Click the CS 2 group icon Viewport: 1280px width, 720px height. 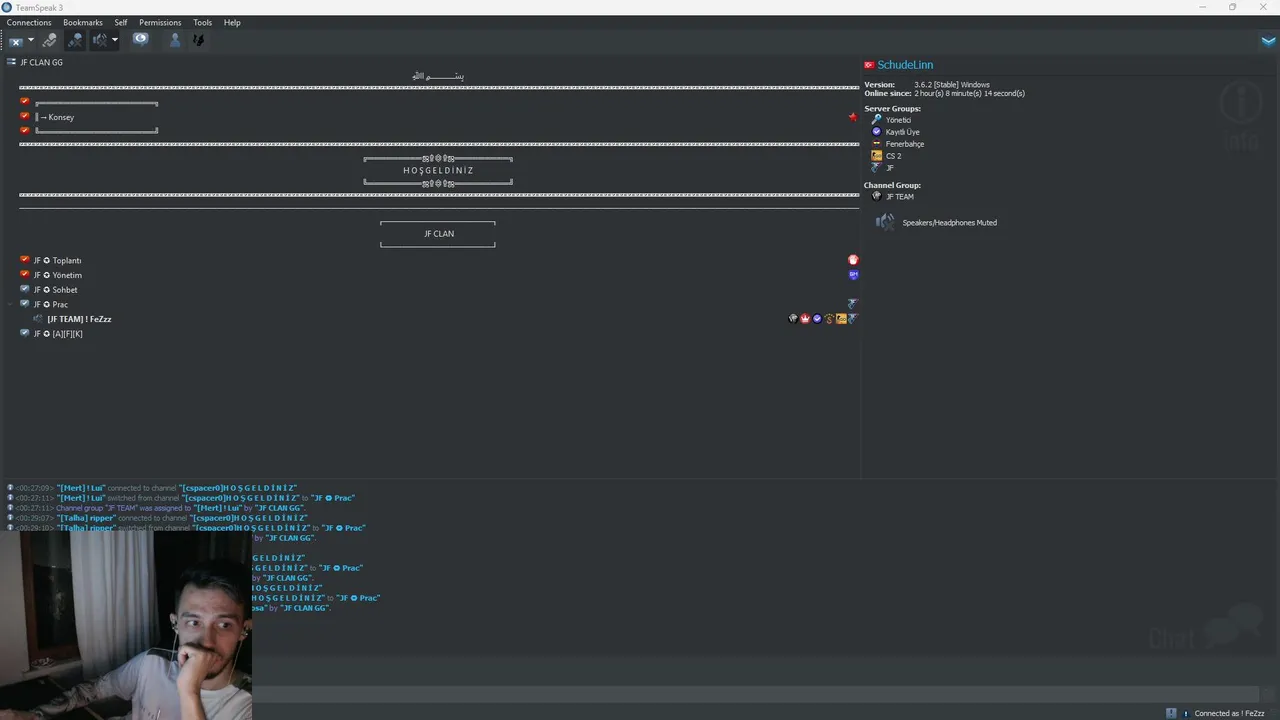(x=877, y=156)
